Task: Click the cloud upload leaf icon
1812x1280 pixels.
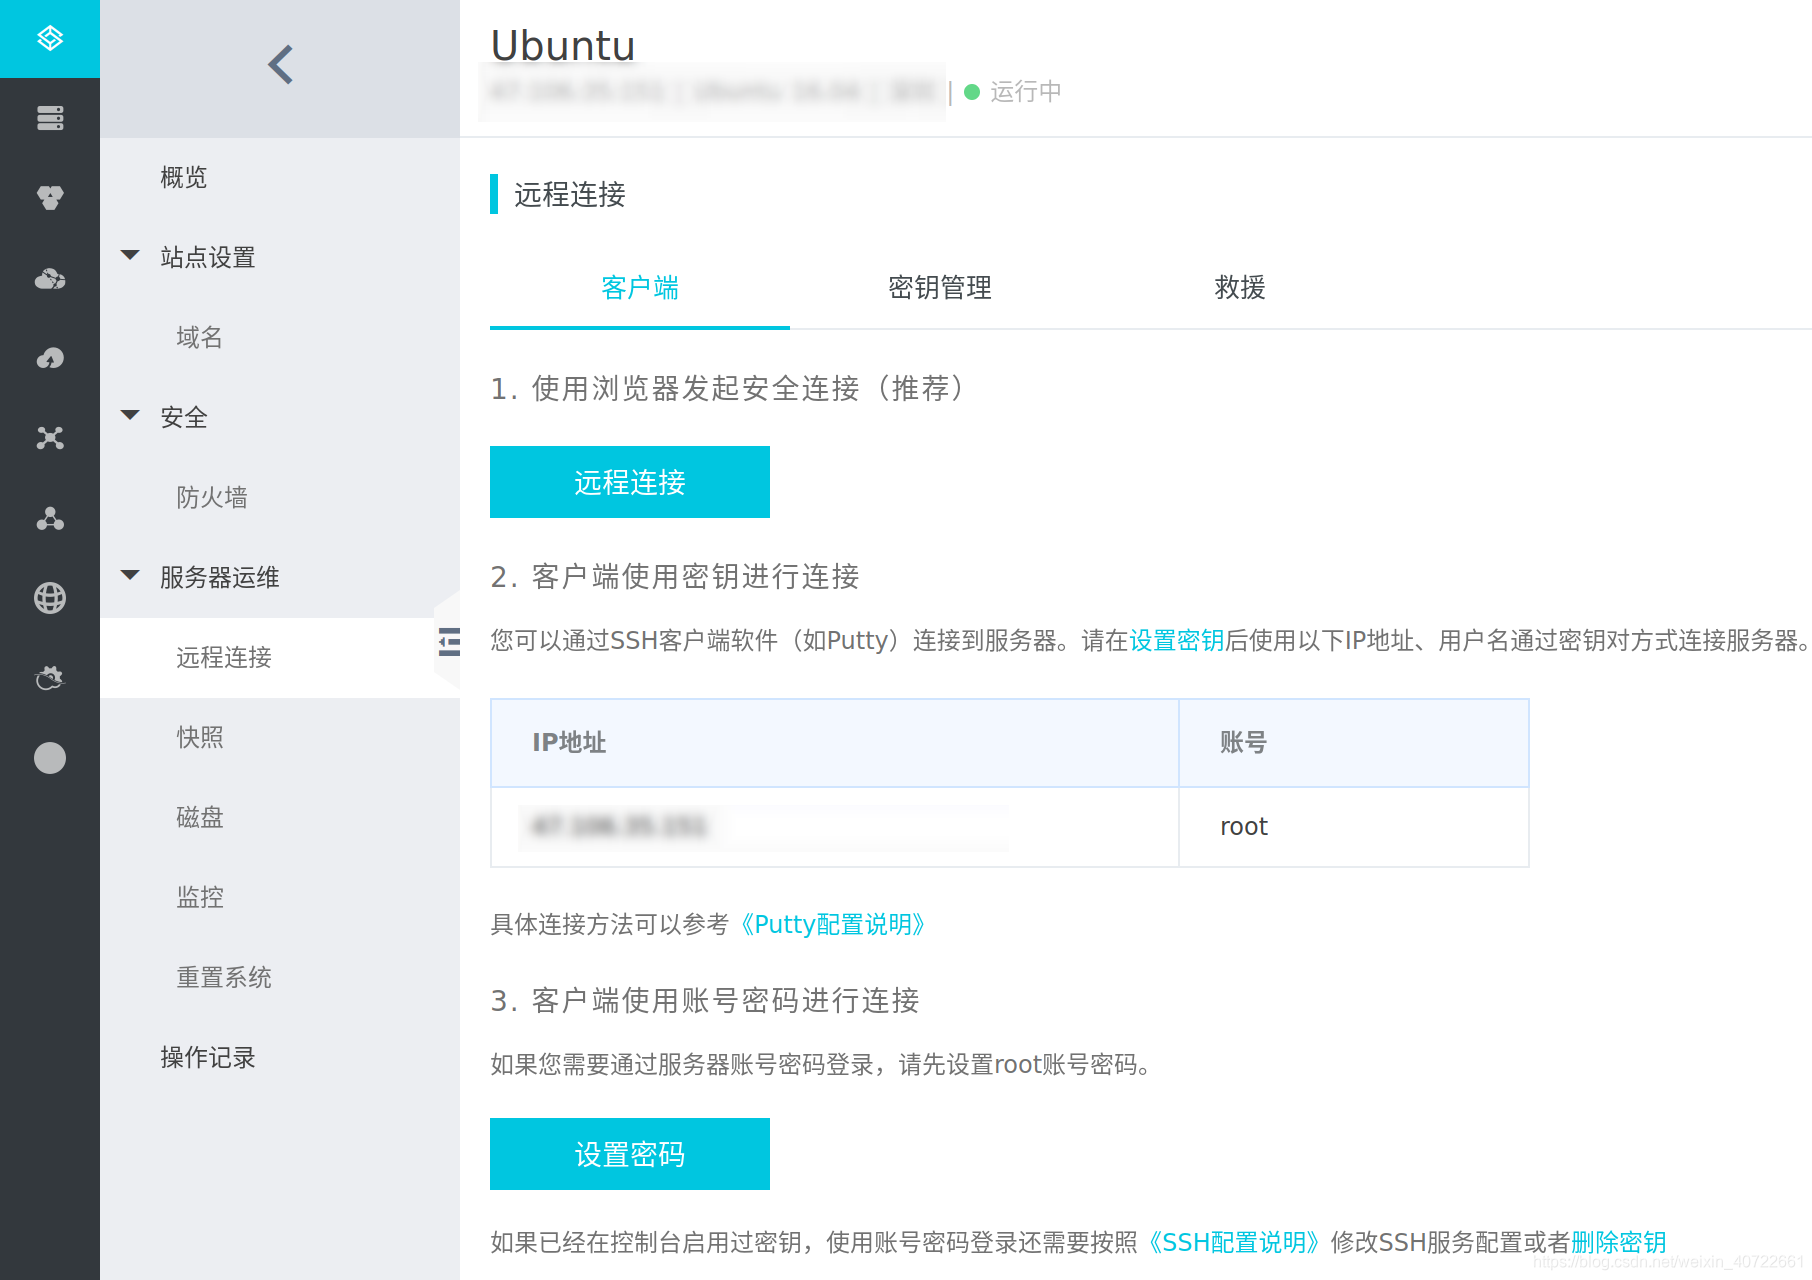Action: (x=50, y=358)
